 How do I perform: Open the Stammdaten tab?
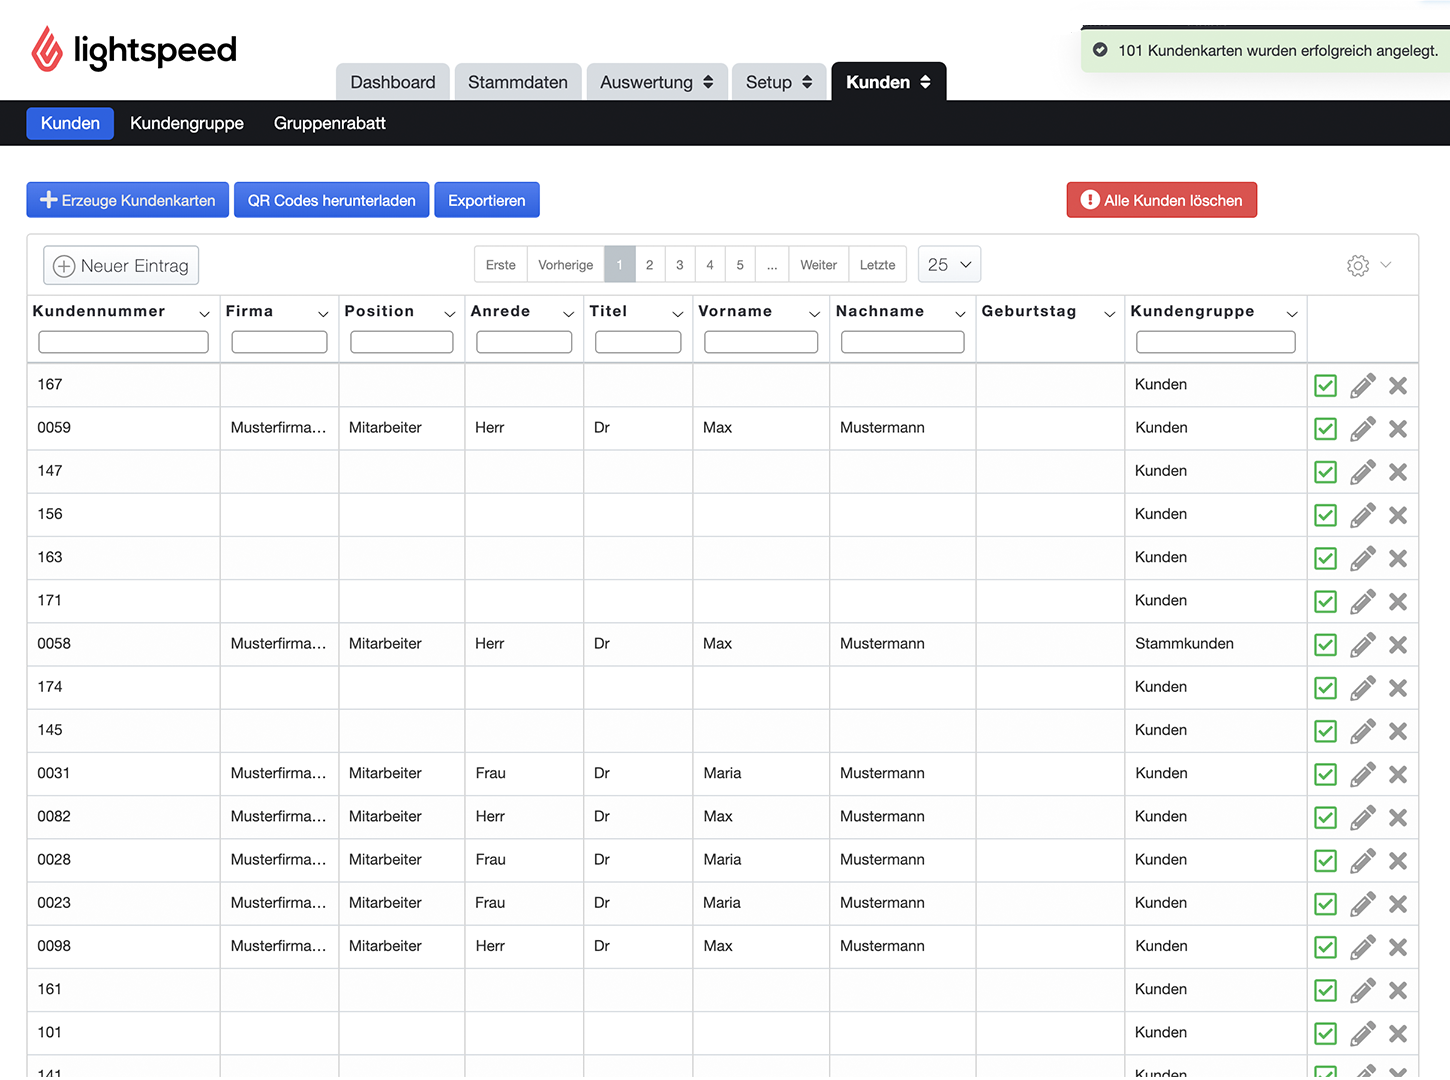[x=518, y=82]
